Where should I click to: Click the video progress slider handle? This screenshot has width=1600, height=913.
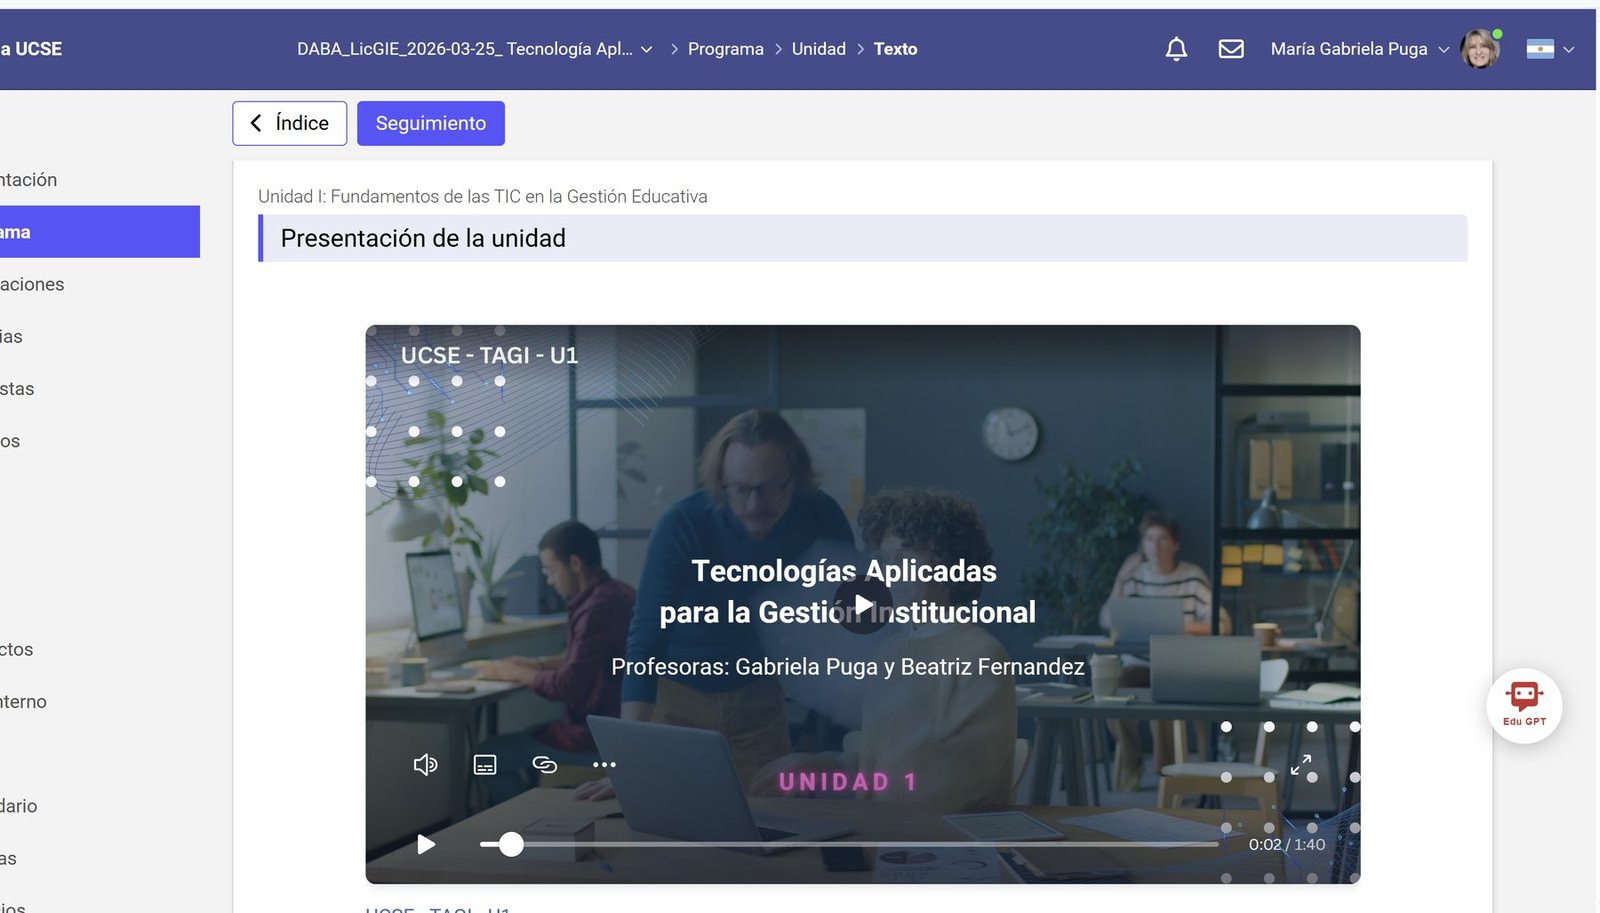pos(511,844)
